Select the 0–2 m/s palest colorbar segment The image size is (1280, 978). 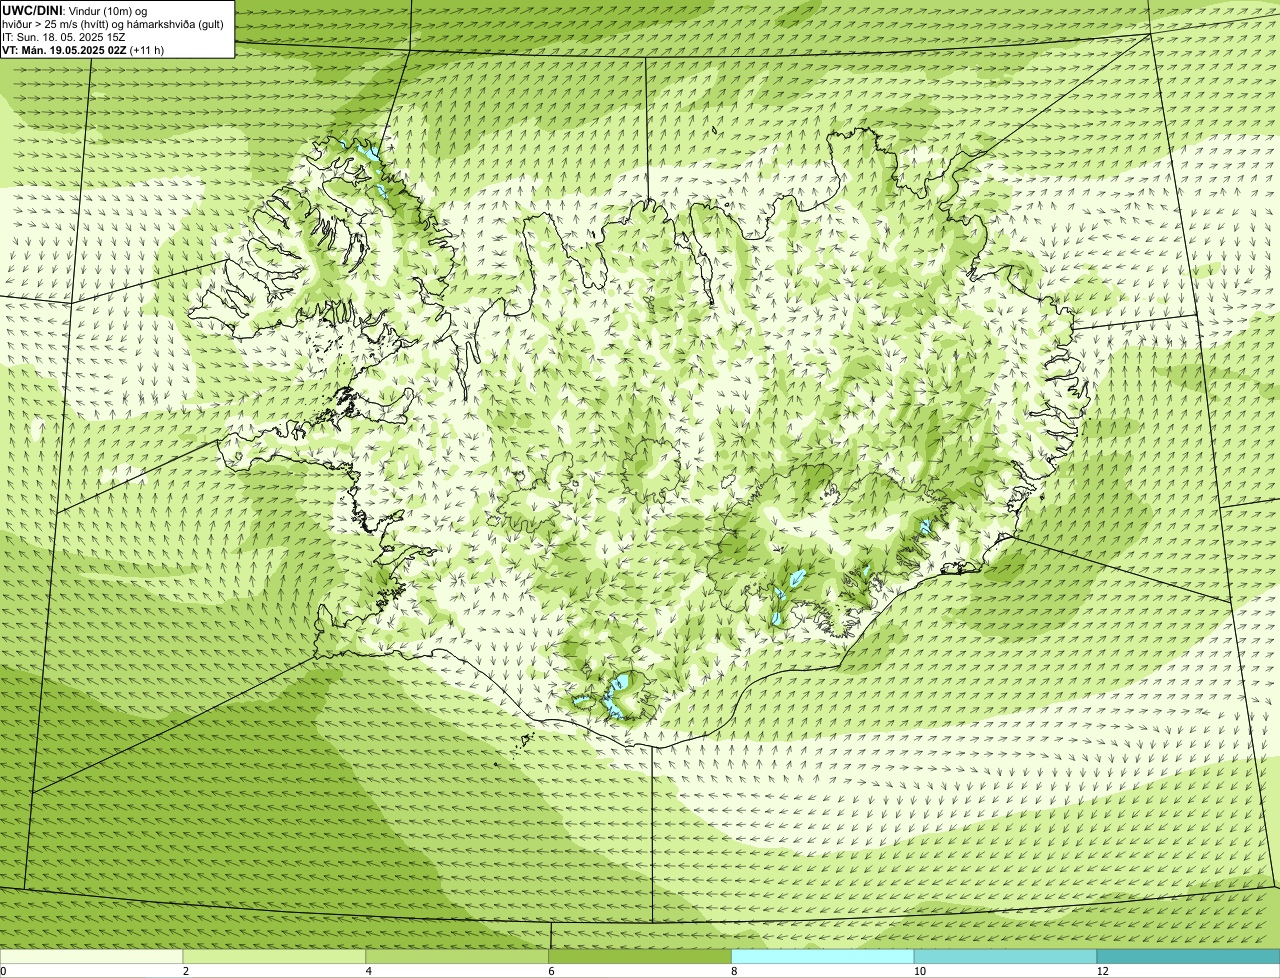click(92, 957)
